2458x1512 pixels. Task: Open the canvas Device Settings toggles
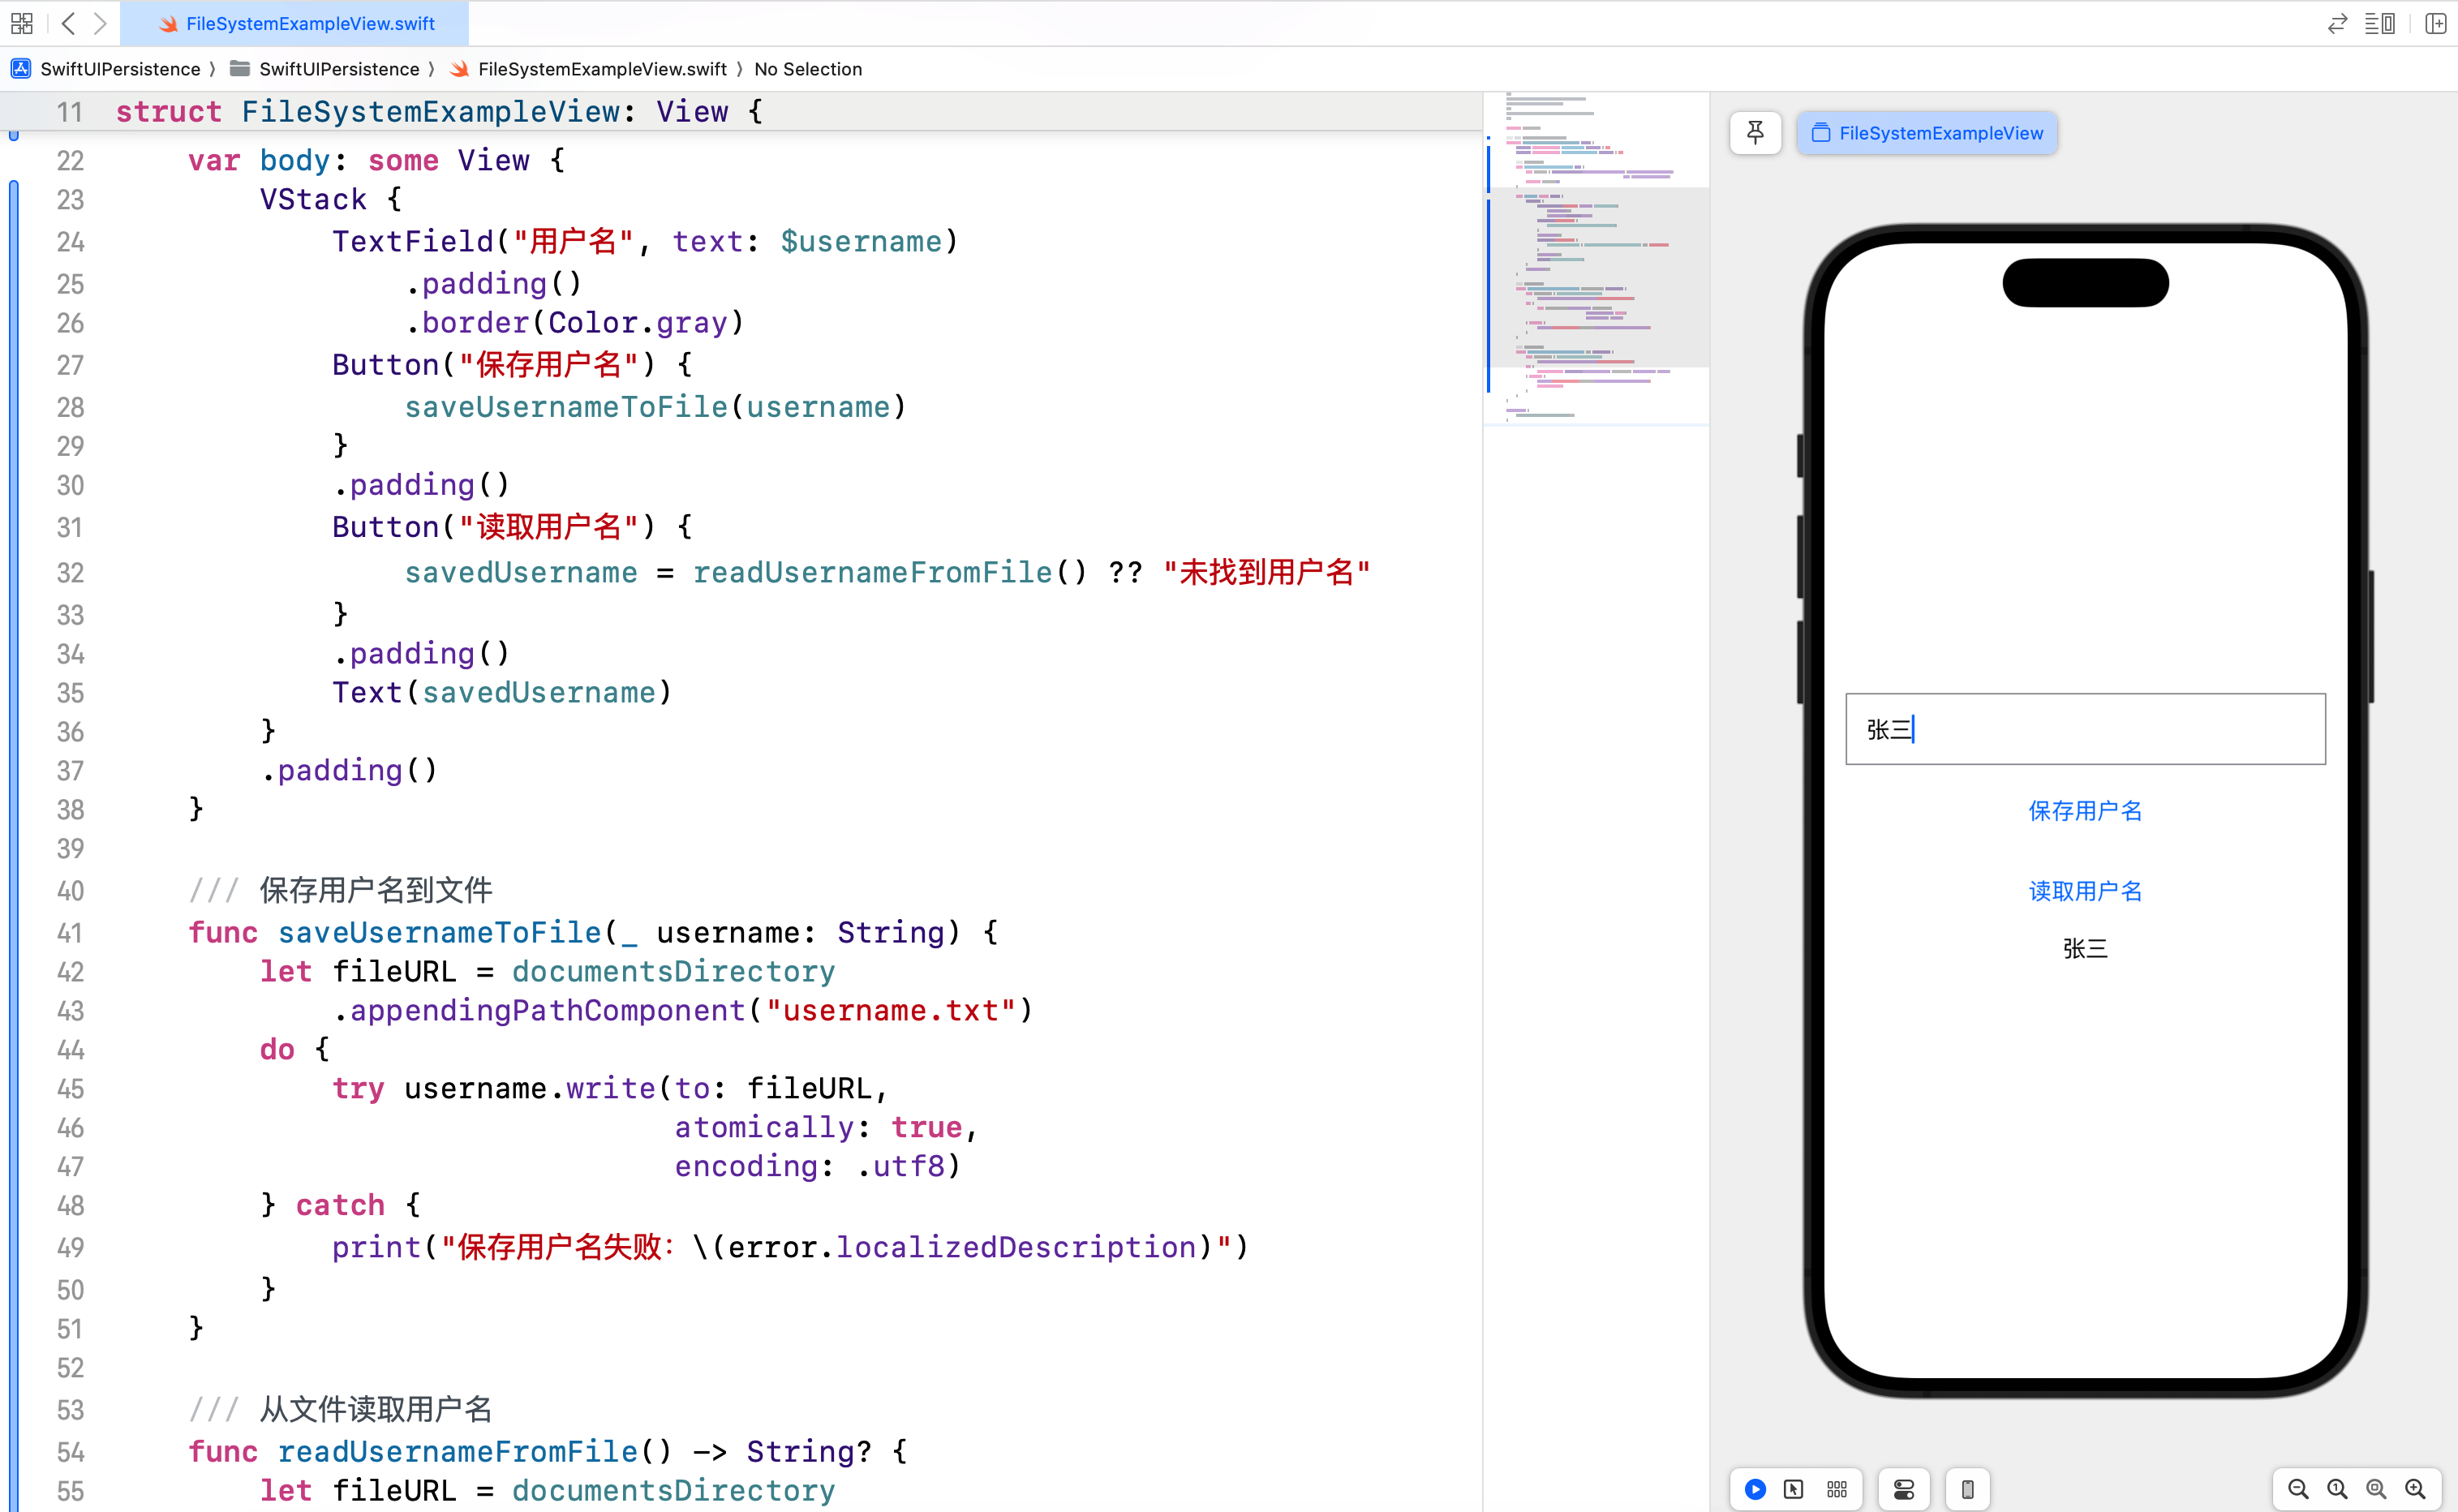tap(1904, 1490)
